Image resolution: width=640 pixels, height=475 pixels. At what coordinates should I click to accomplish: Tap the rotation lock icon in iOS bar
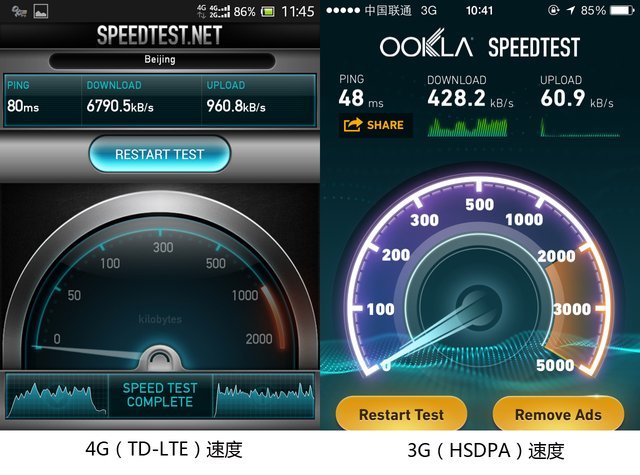[553, 10]
